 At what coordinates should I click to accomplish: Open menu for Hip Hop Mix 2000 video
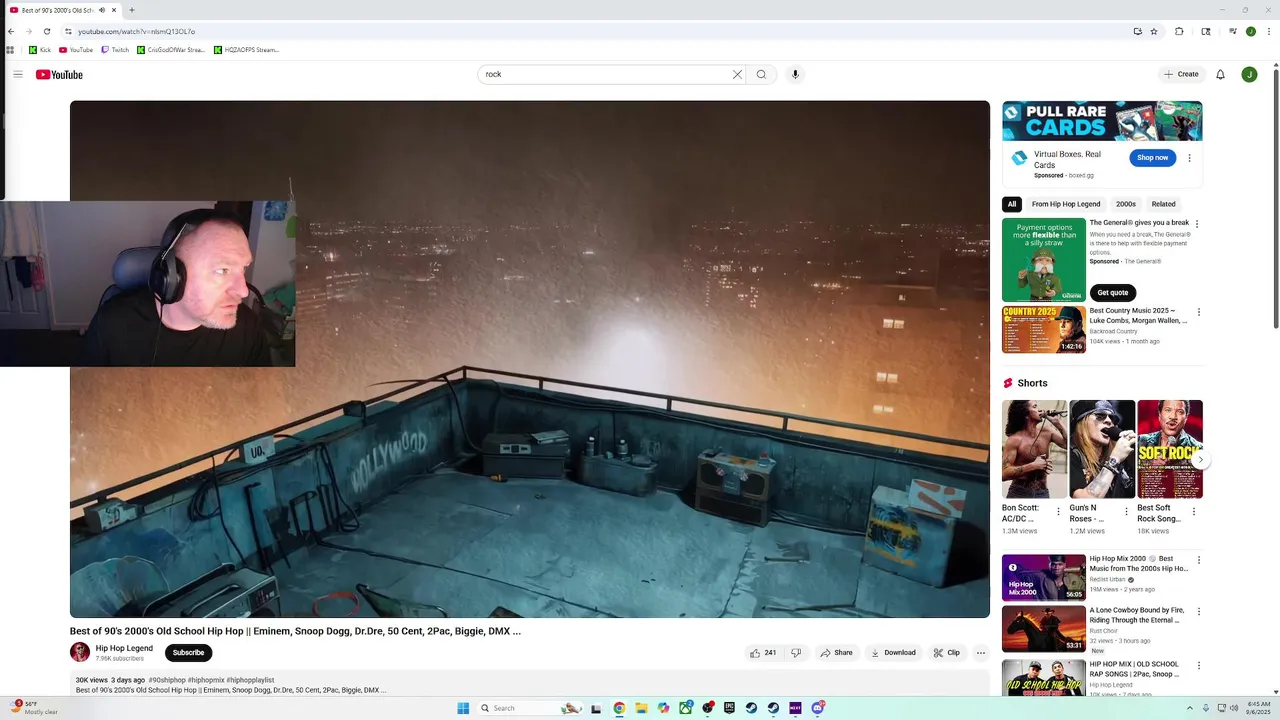tap(1199, 560)
